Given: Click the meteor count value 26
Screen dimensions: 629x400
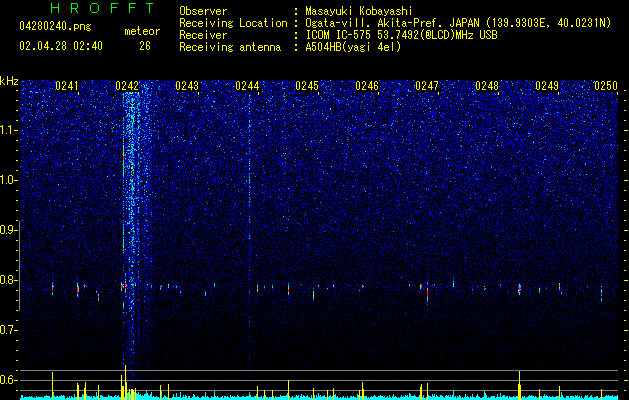Looking at the screenshot, I should (145, 46).
